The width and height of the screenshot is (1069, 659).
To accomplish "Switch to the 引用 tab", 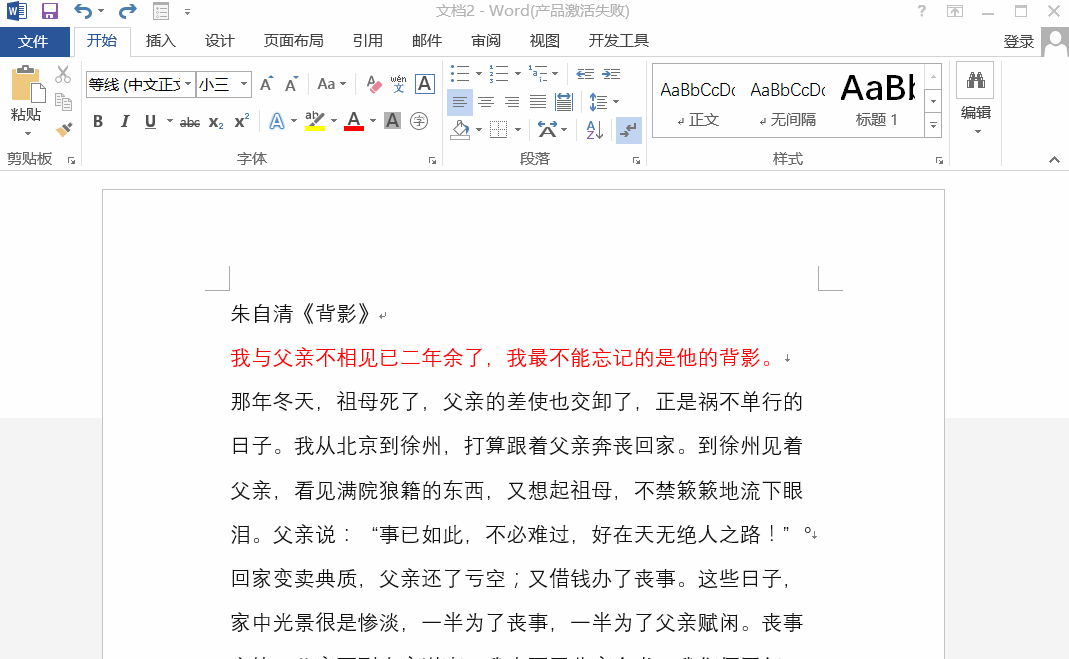I will coord(368,41).
